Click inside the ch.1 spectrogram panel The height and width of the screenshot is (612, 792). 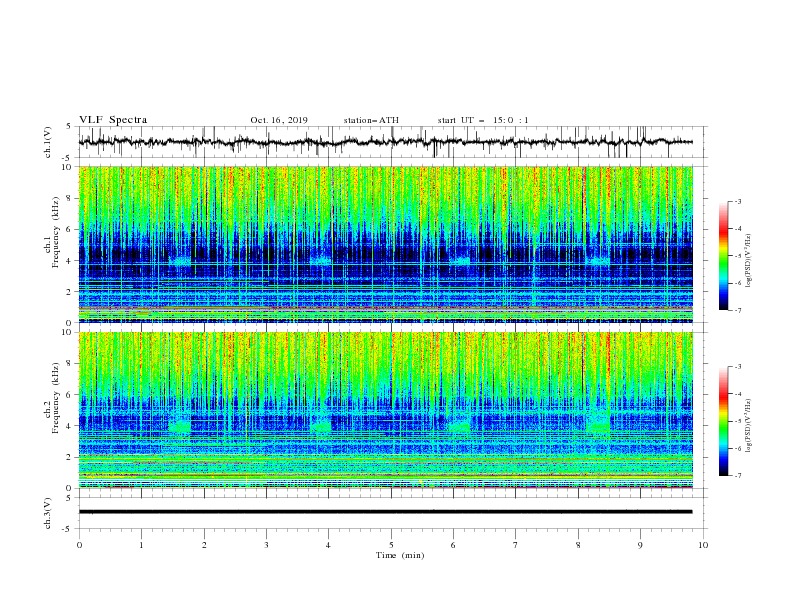point(385,244)
